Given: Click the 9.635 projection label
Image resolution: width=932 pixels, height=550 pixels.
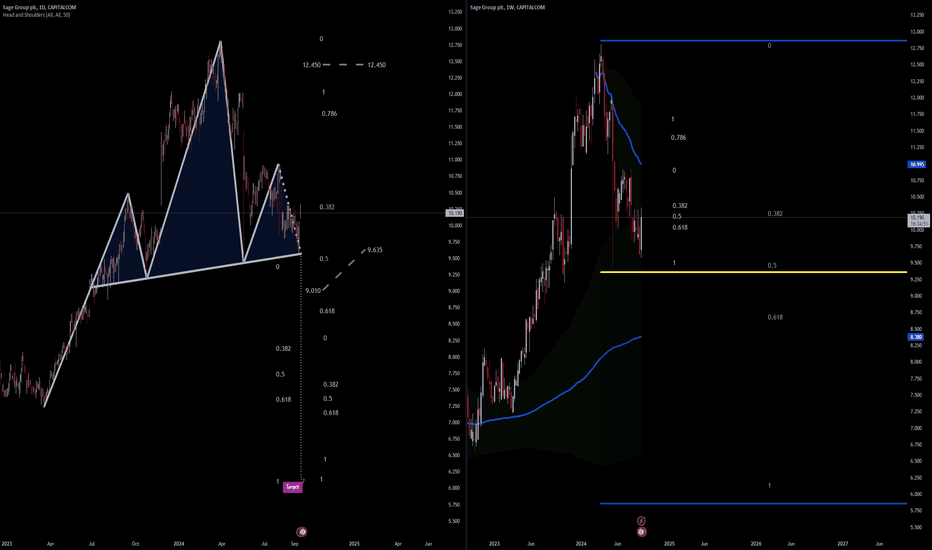Looking at the screenshot, I should pyautogui.click(x=375, y=250).
